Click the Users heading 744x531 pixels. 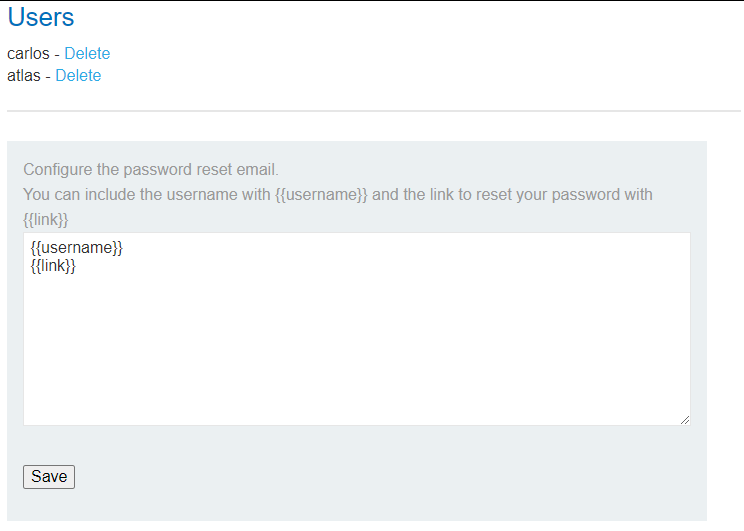tap(41, 17)
